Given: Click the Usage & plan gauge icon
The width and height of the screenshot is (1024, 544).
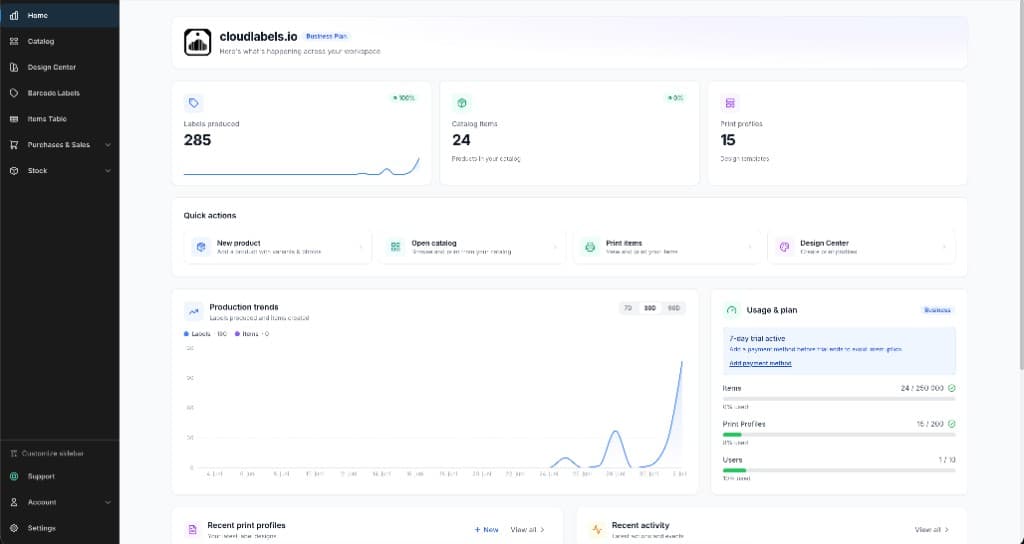Looking at the screenshot, I should point(731,310).
